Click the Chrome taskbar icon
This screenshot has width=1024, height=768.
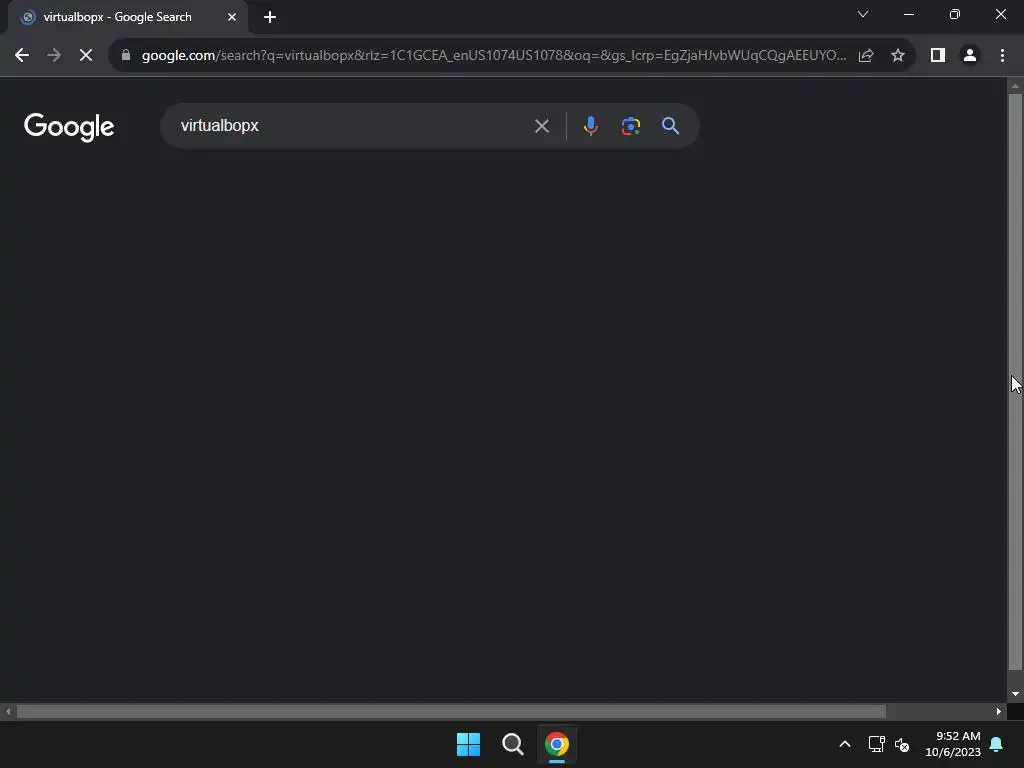557,744
